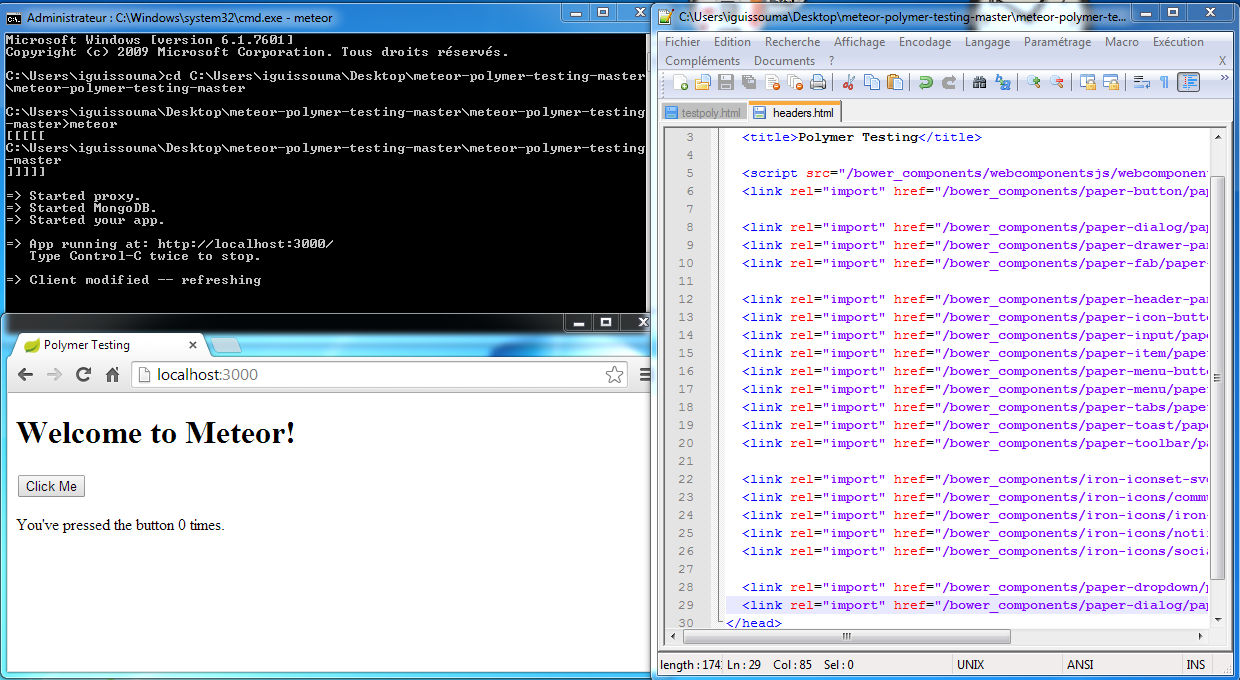1240x680 pixels.
Task: Bookmark the page with the star icon
Action: (614, 375)
